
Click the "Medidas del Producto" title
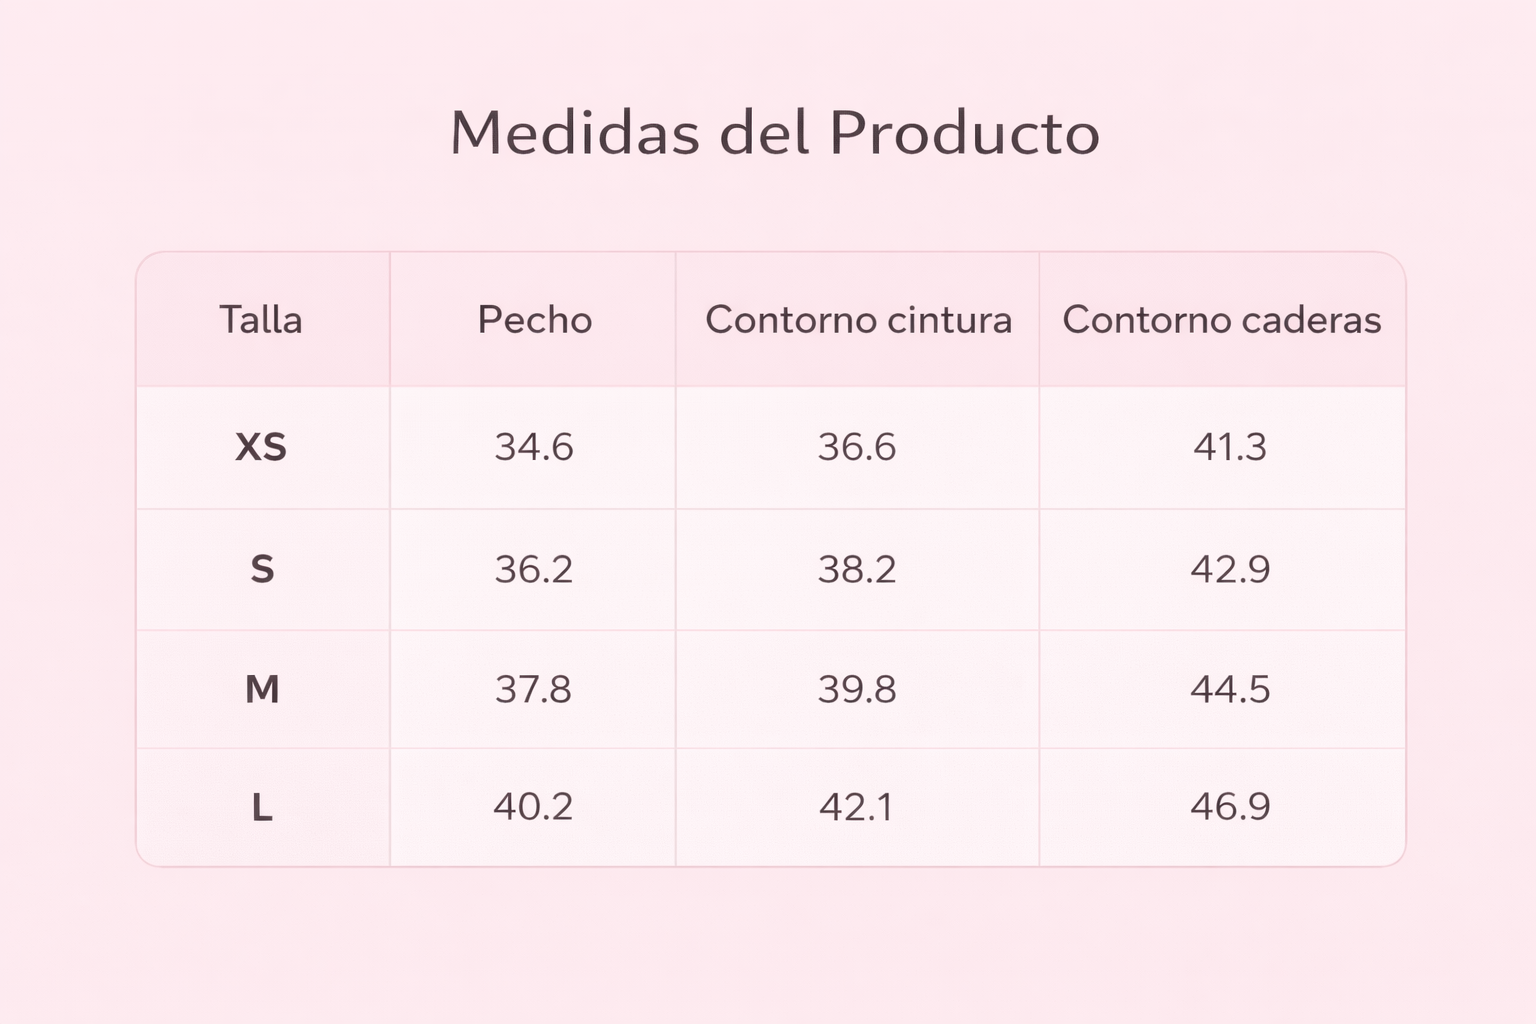point(775,132)
